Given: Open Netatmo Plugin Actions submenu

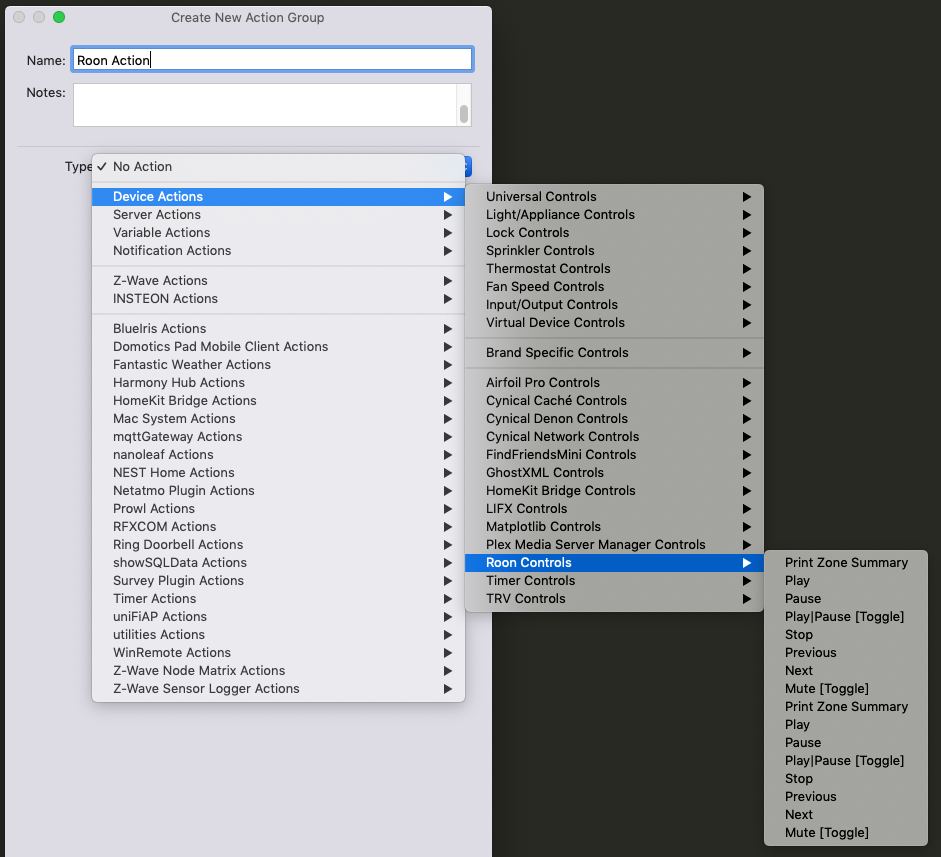Looking at the screenshot, I should tap(278, 491).
